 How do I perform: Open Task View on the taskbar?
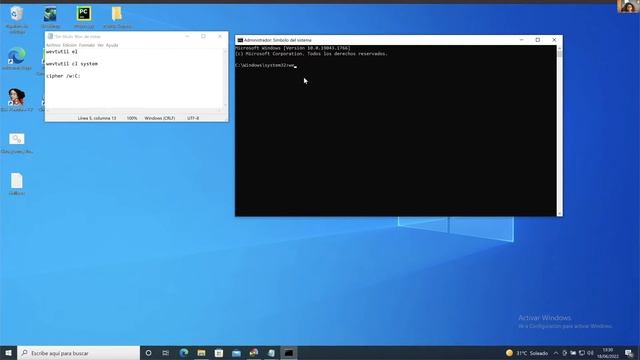coord(166,353)
